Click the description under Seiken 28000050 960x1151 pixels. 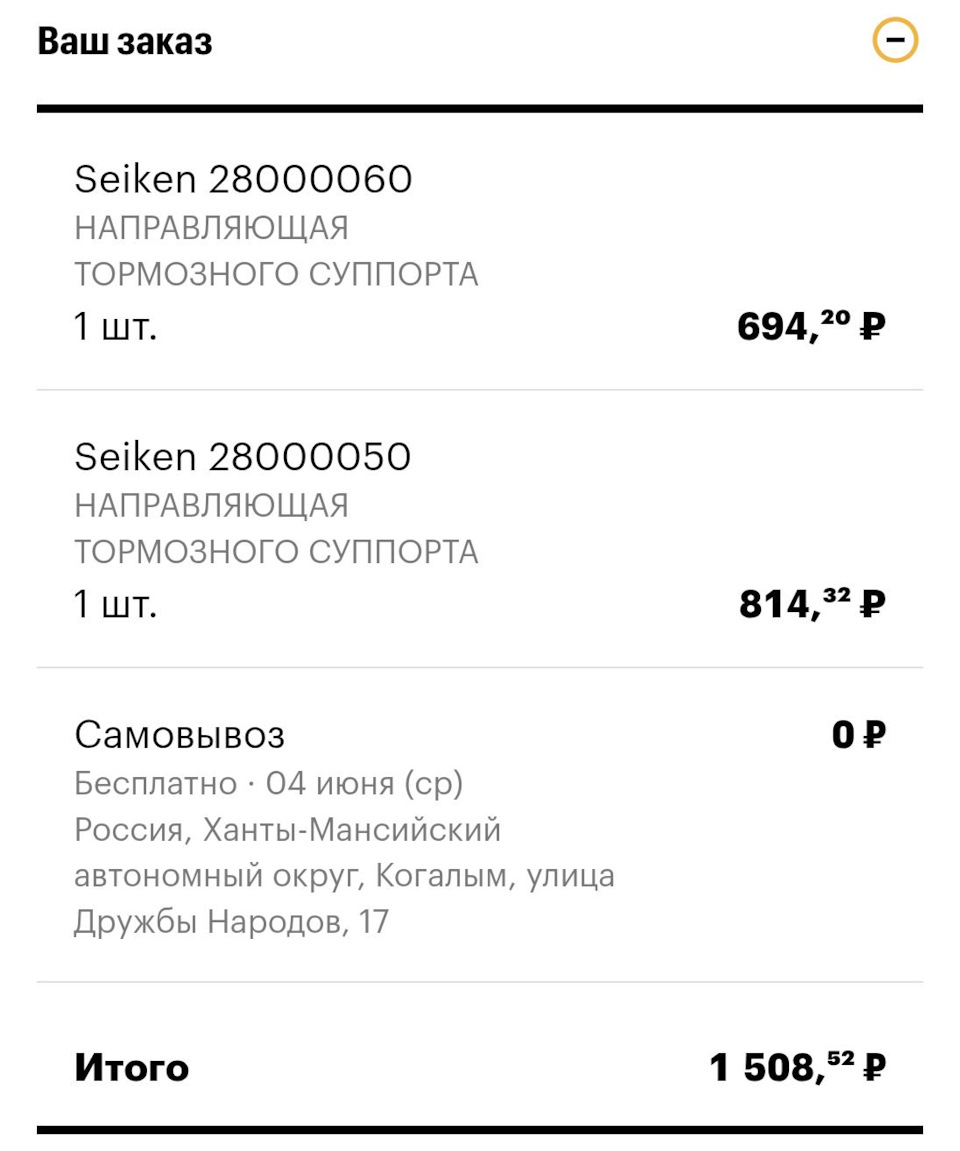pyautogui.click(x=276, y=529)
